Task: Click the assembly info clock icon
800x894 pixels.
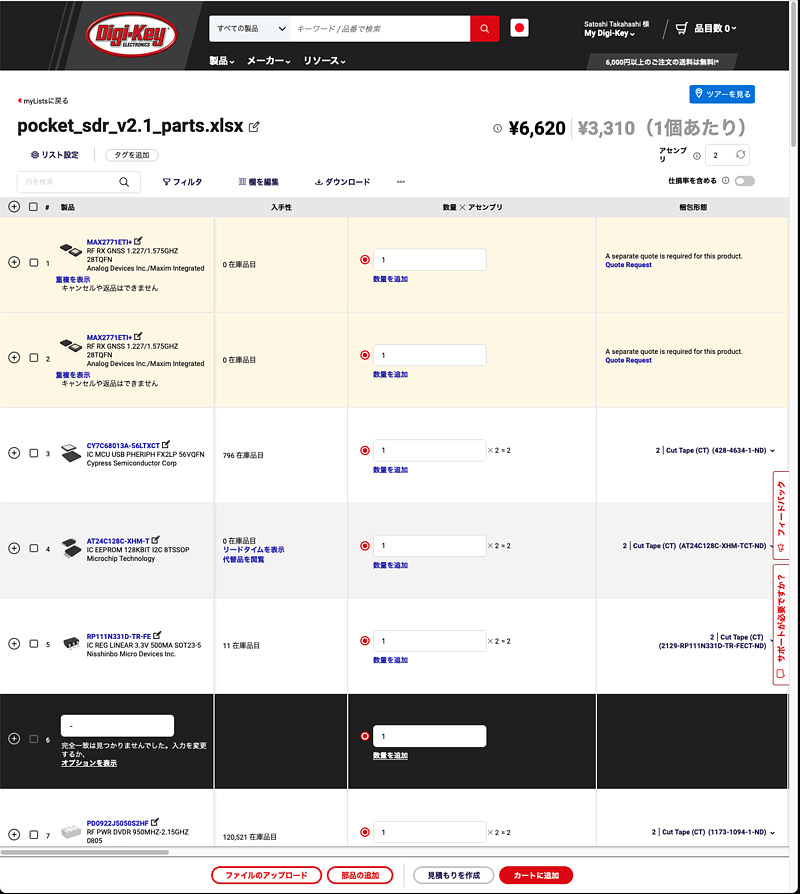Action: [697, 156]
